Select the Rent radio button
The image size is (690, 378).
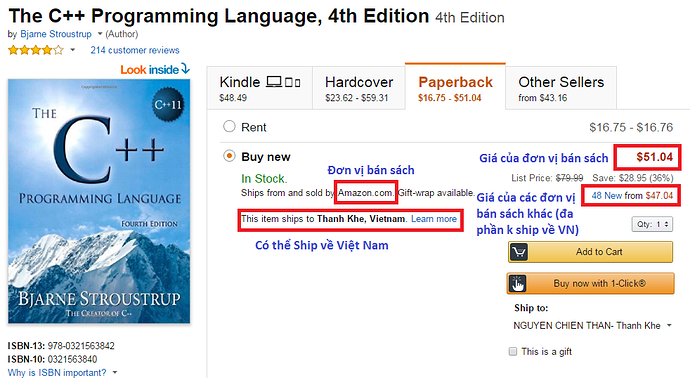[229, 127]
